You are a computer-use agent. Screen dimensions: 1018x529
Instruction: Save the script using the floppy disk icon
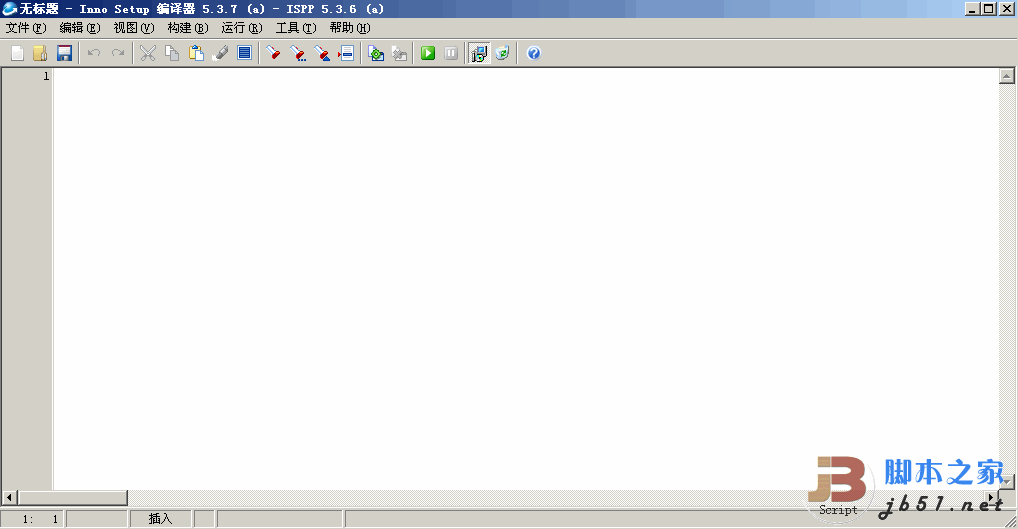coord(64,53)
